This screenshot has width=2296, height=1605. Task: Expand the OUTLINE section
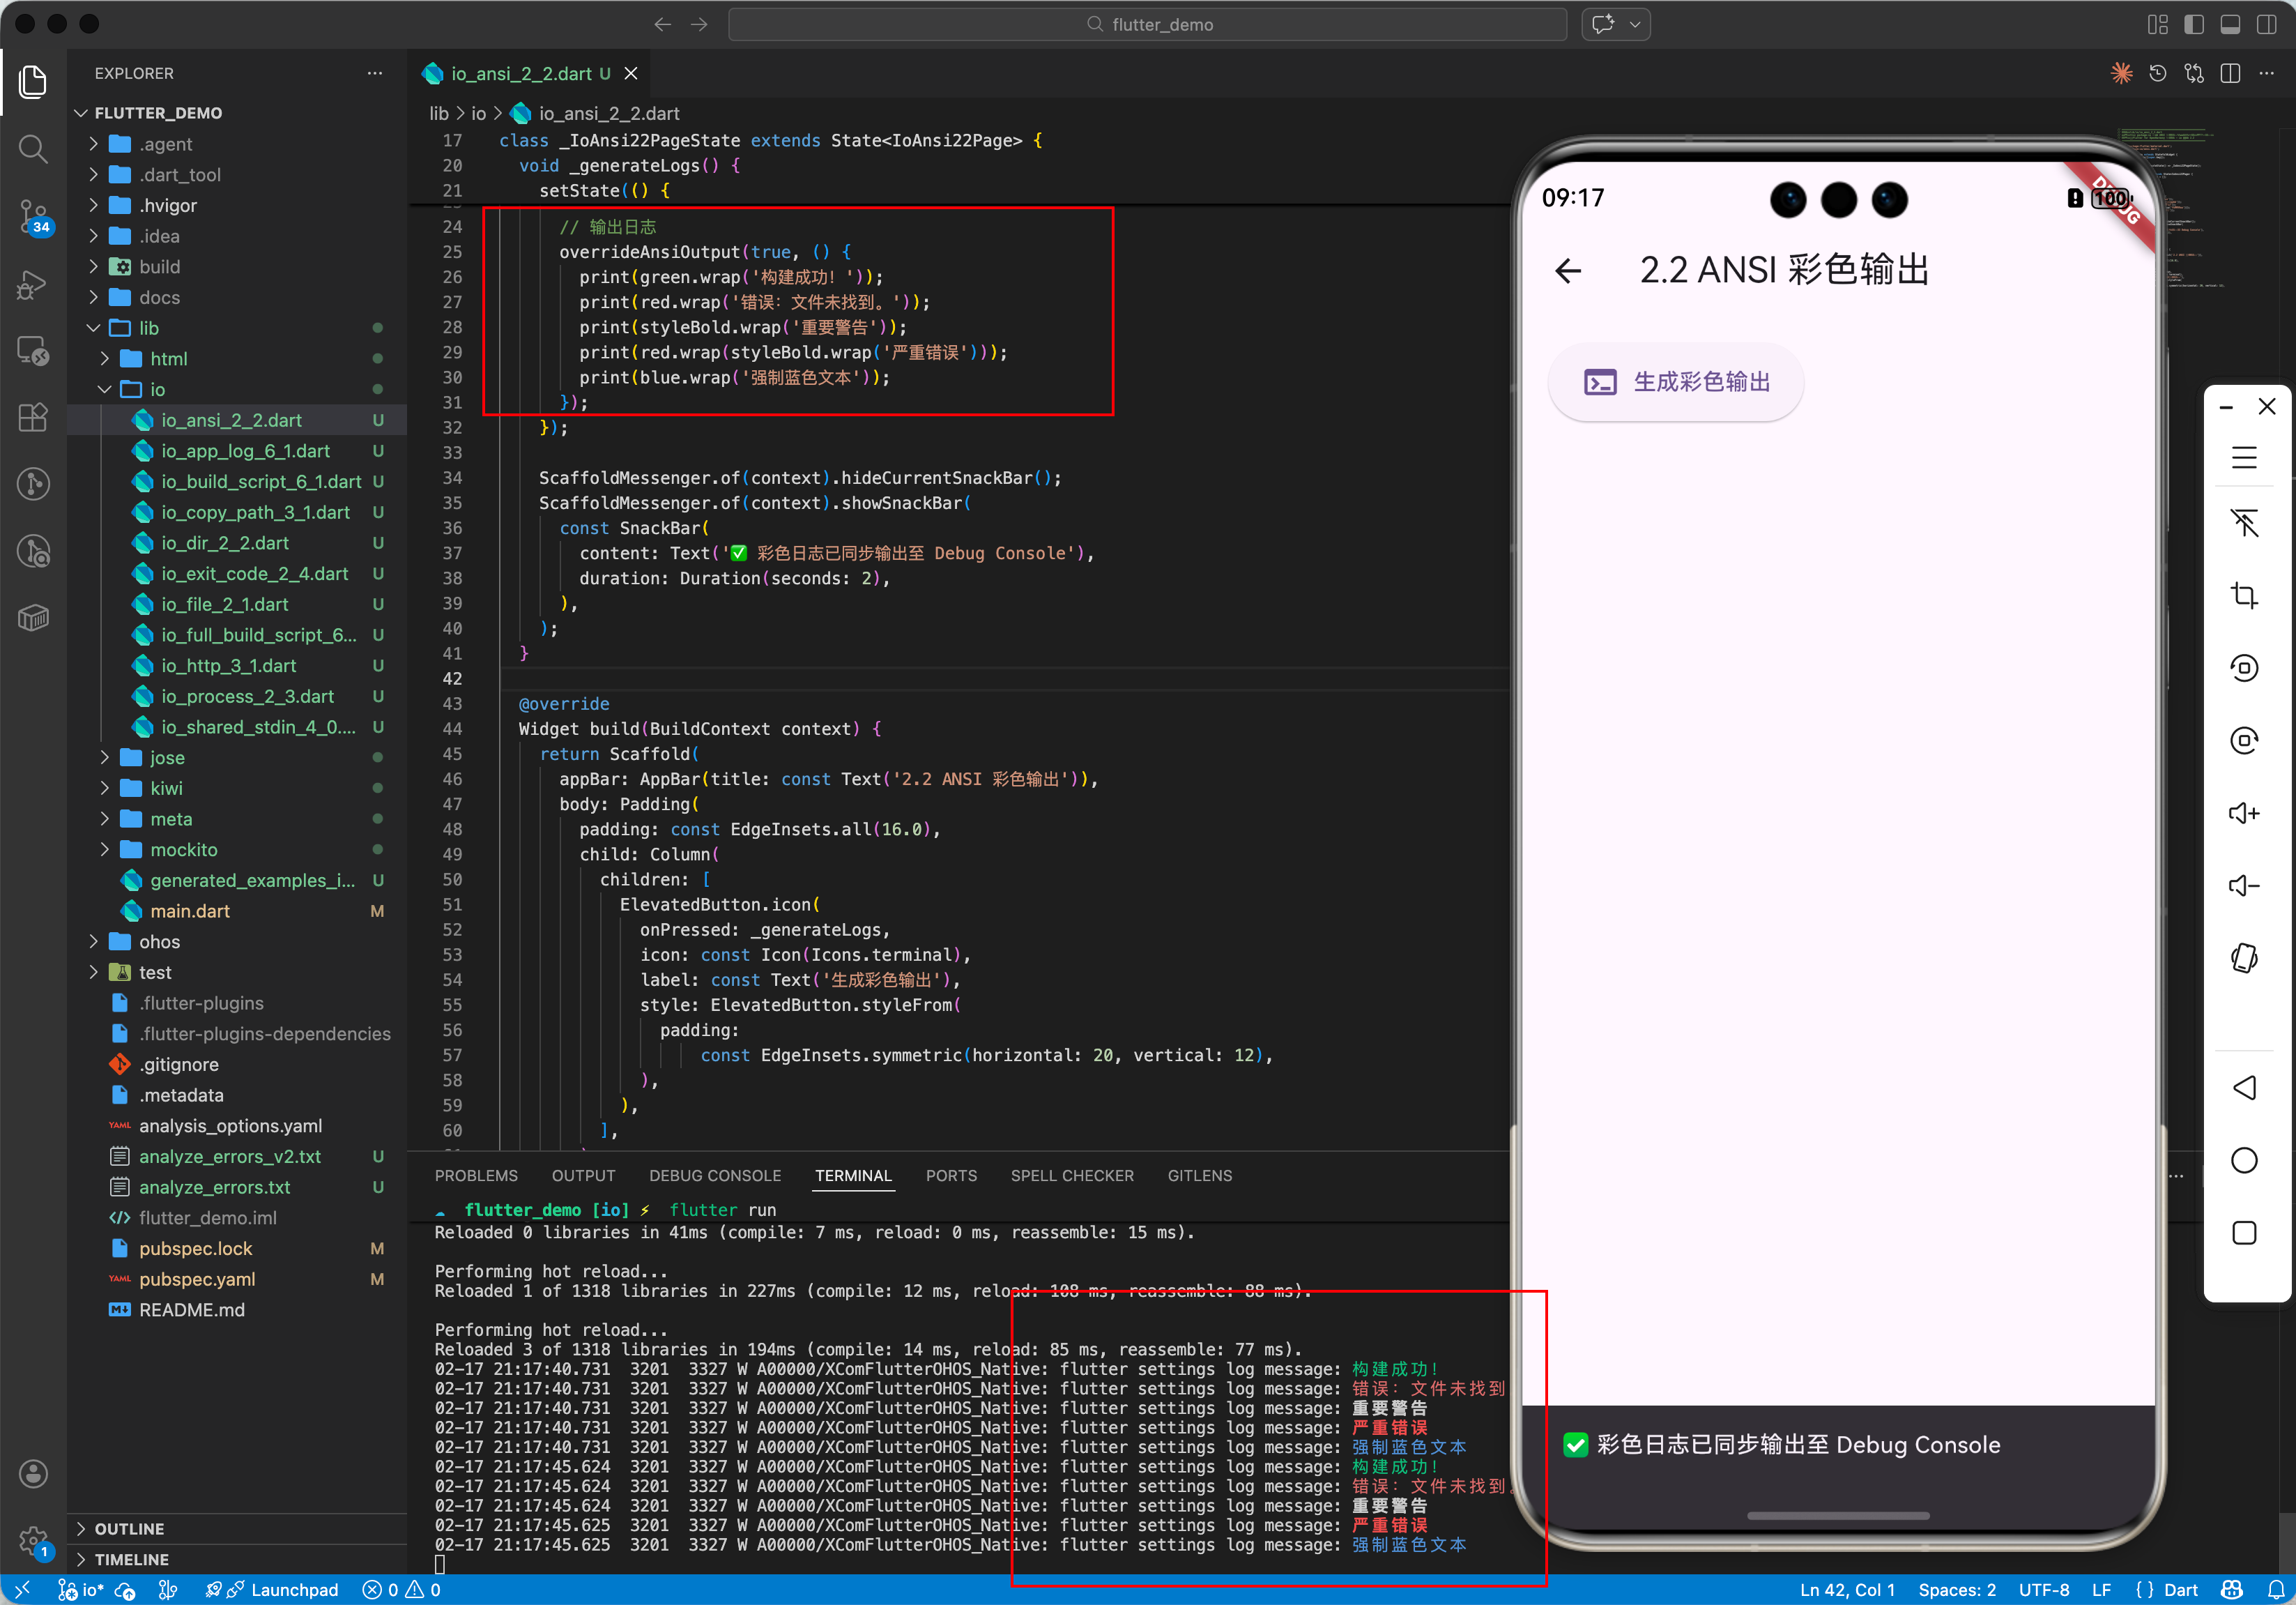(129, 1529)
